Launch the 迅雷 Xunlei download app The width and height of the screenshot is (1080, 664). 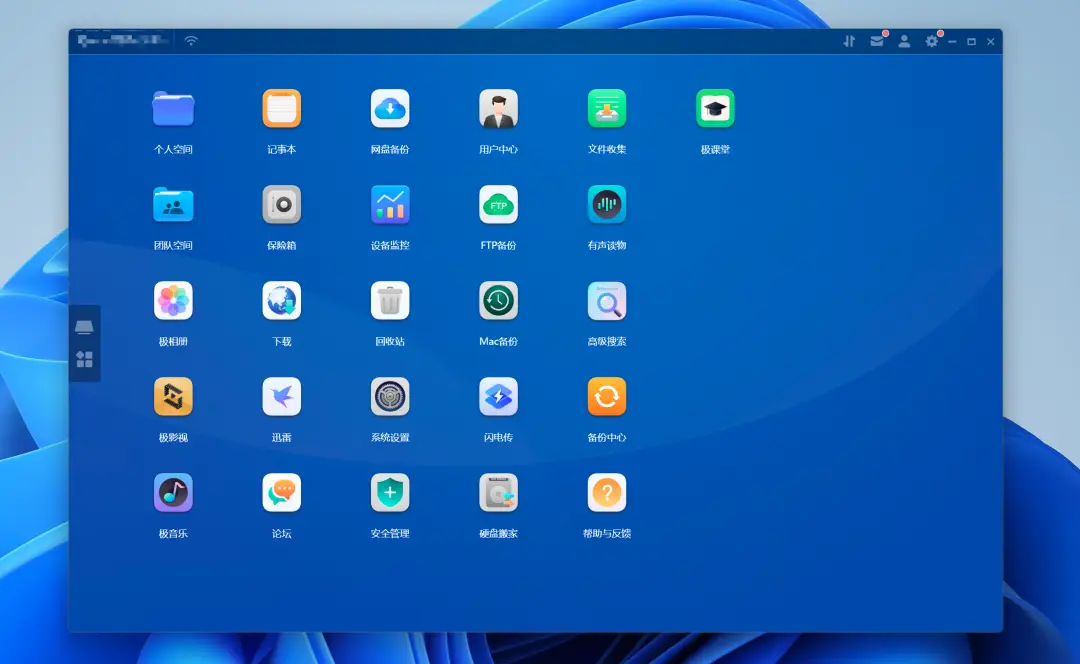pos(281,397)
